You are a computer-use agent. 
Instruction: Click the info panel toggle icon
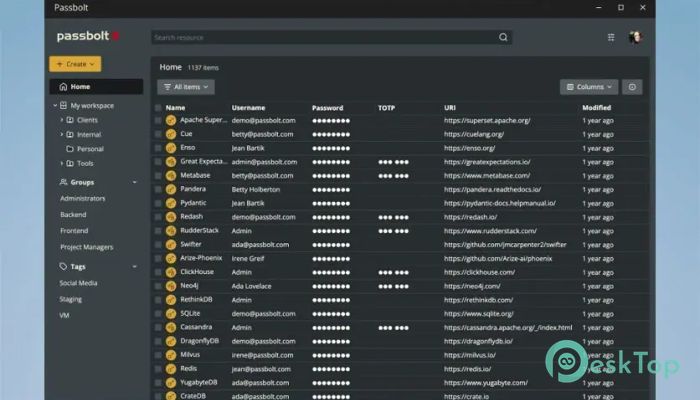[x=632, y=87]
